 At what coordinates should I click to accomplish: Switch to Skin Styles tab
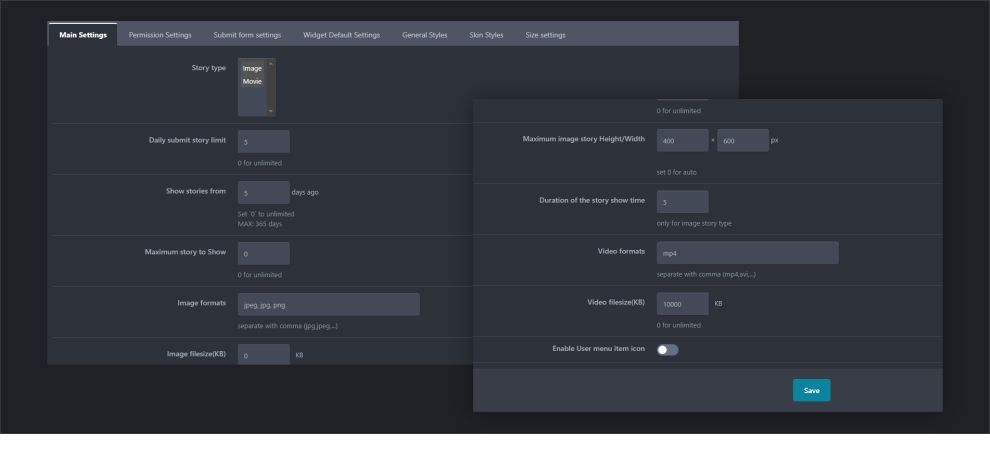point(486,35)
